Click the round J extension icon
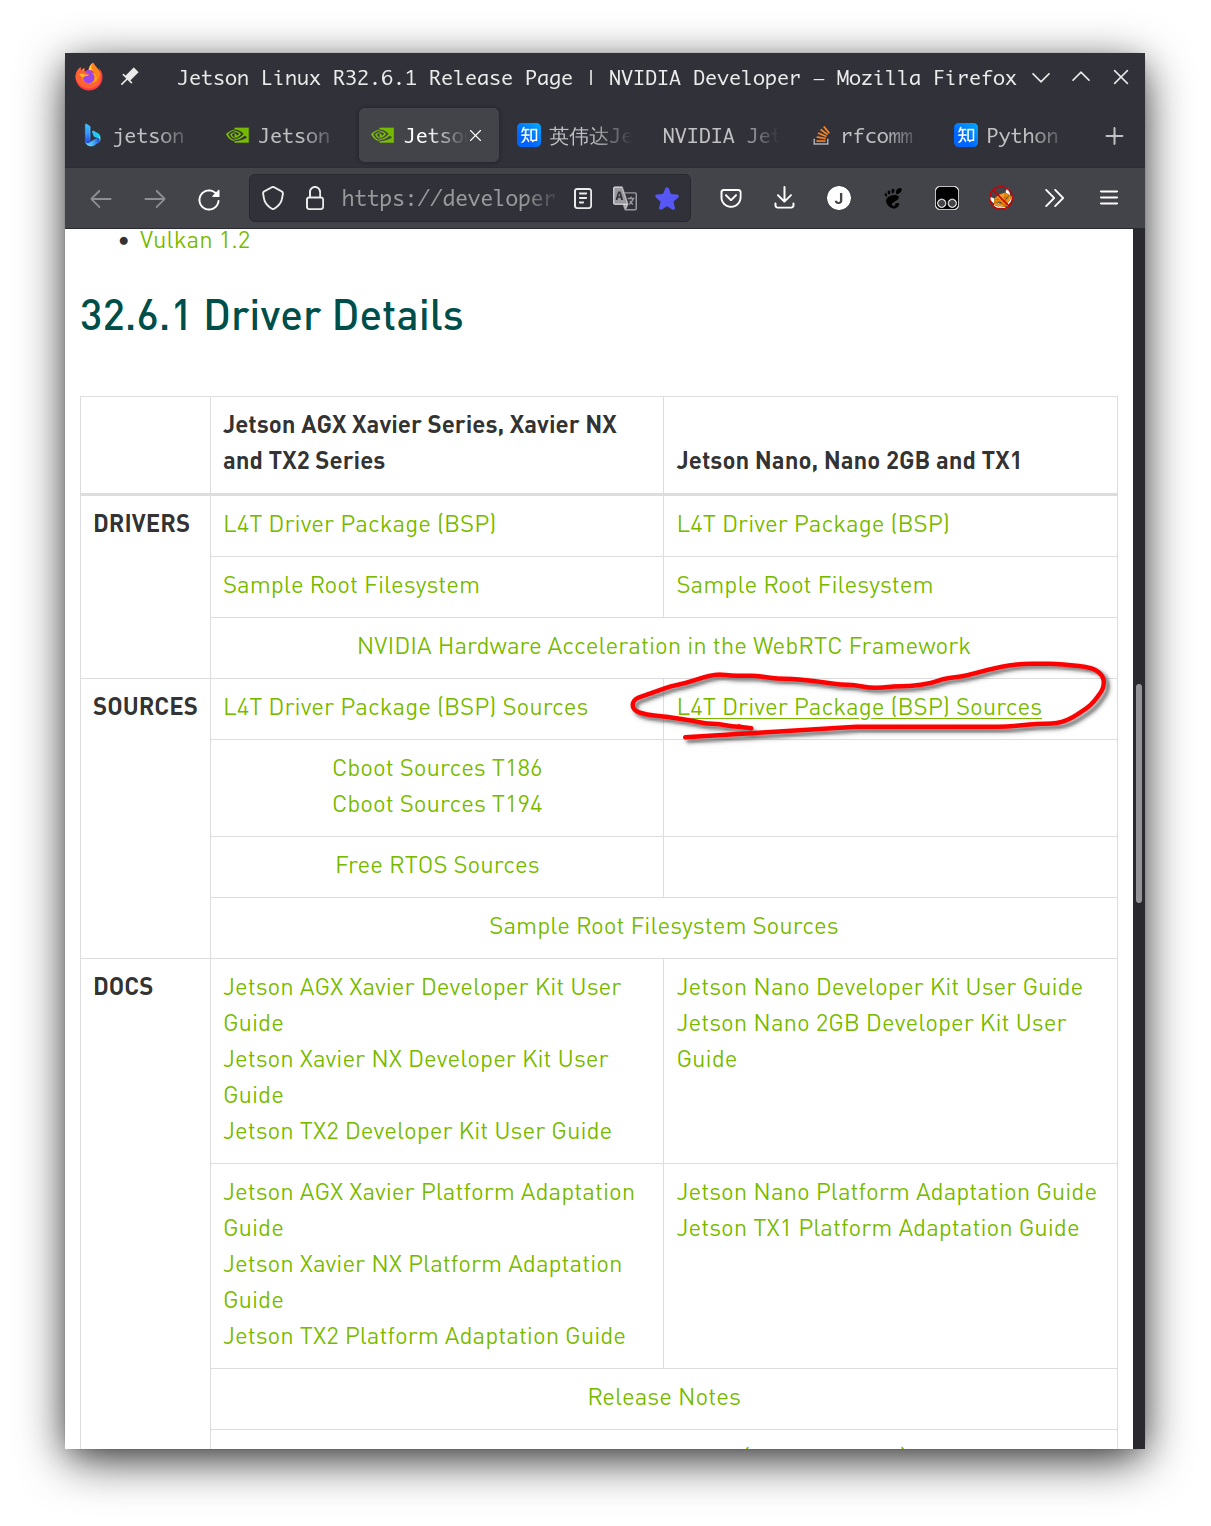Image resolution: width=1211 pixels, height=1526 pixels. (x=839, y=198)
